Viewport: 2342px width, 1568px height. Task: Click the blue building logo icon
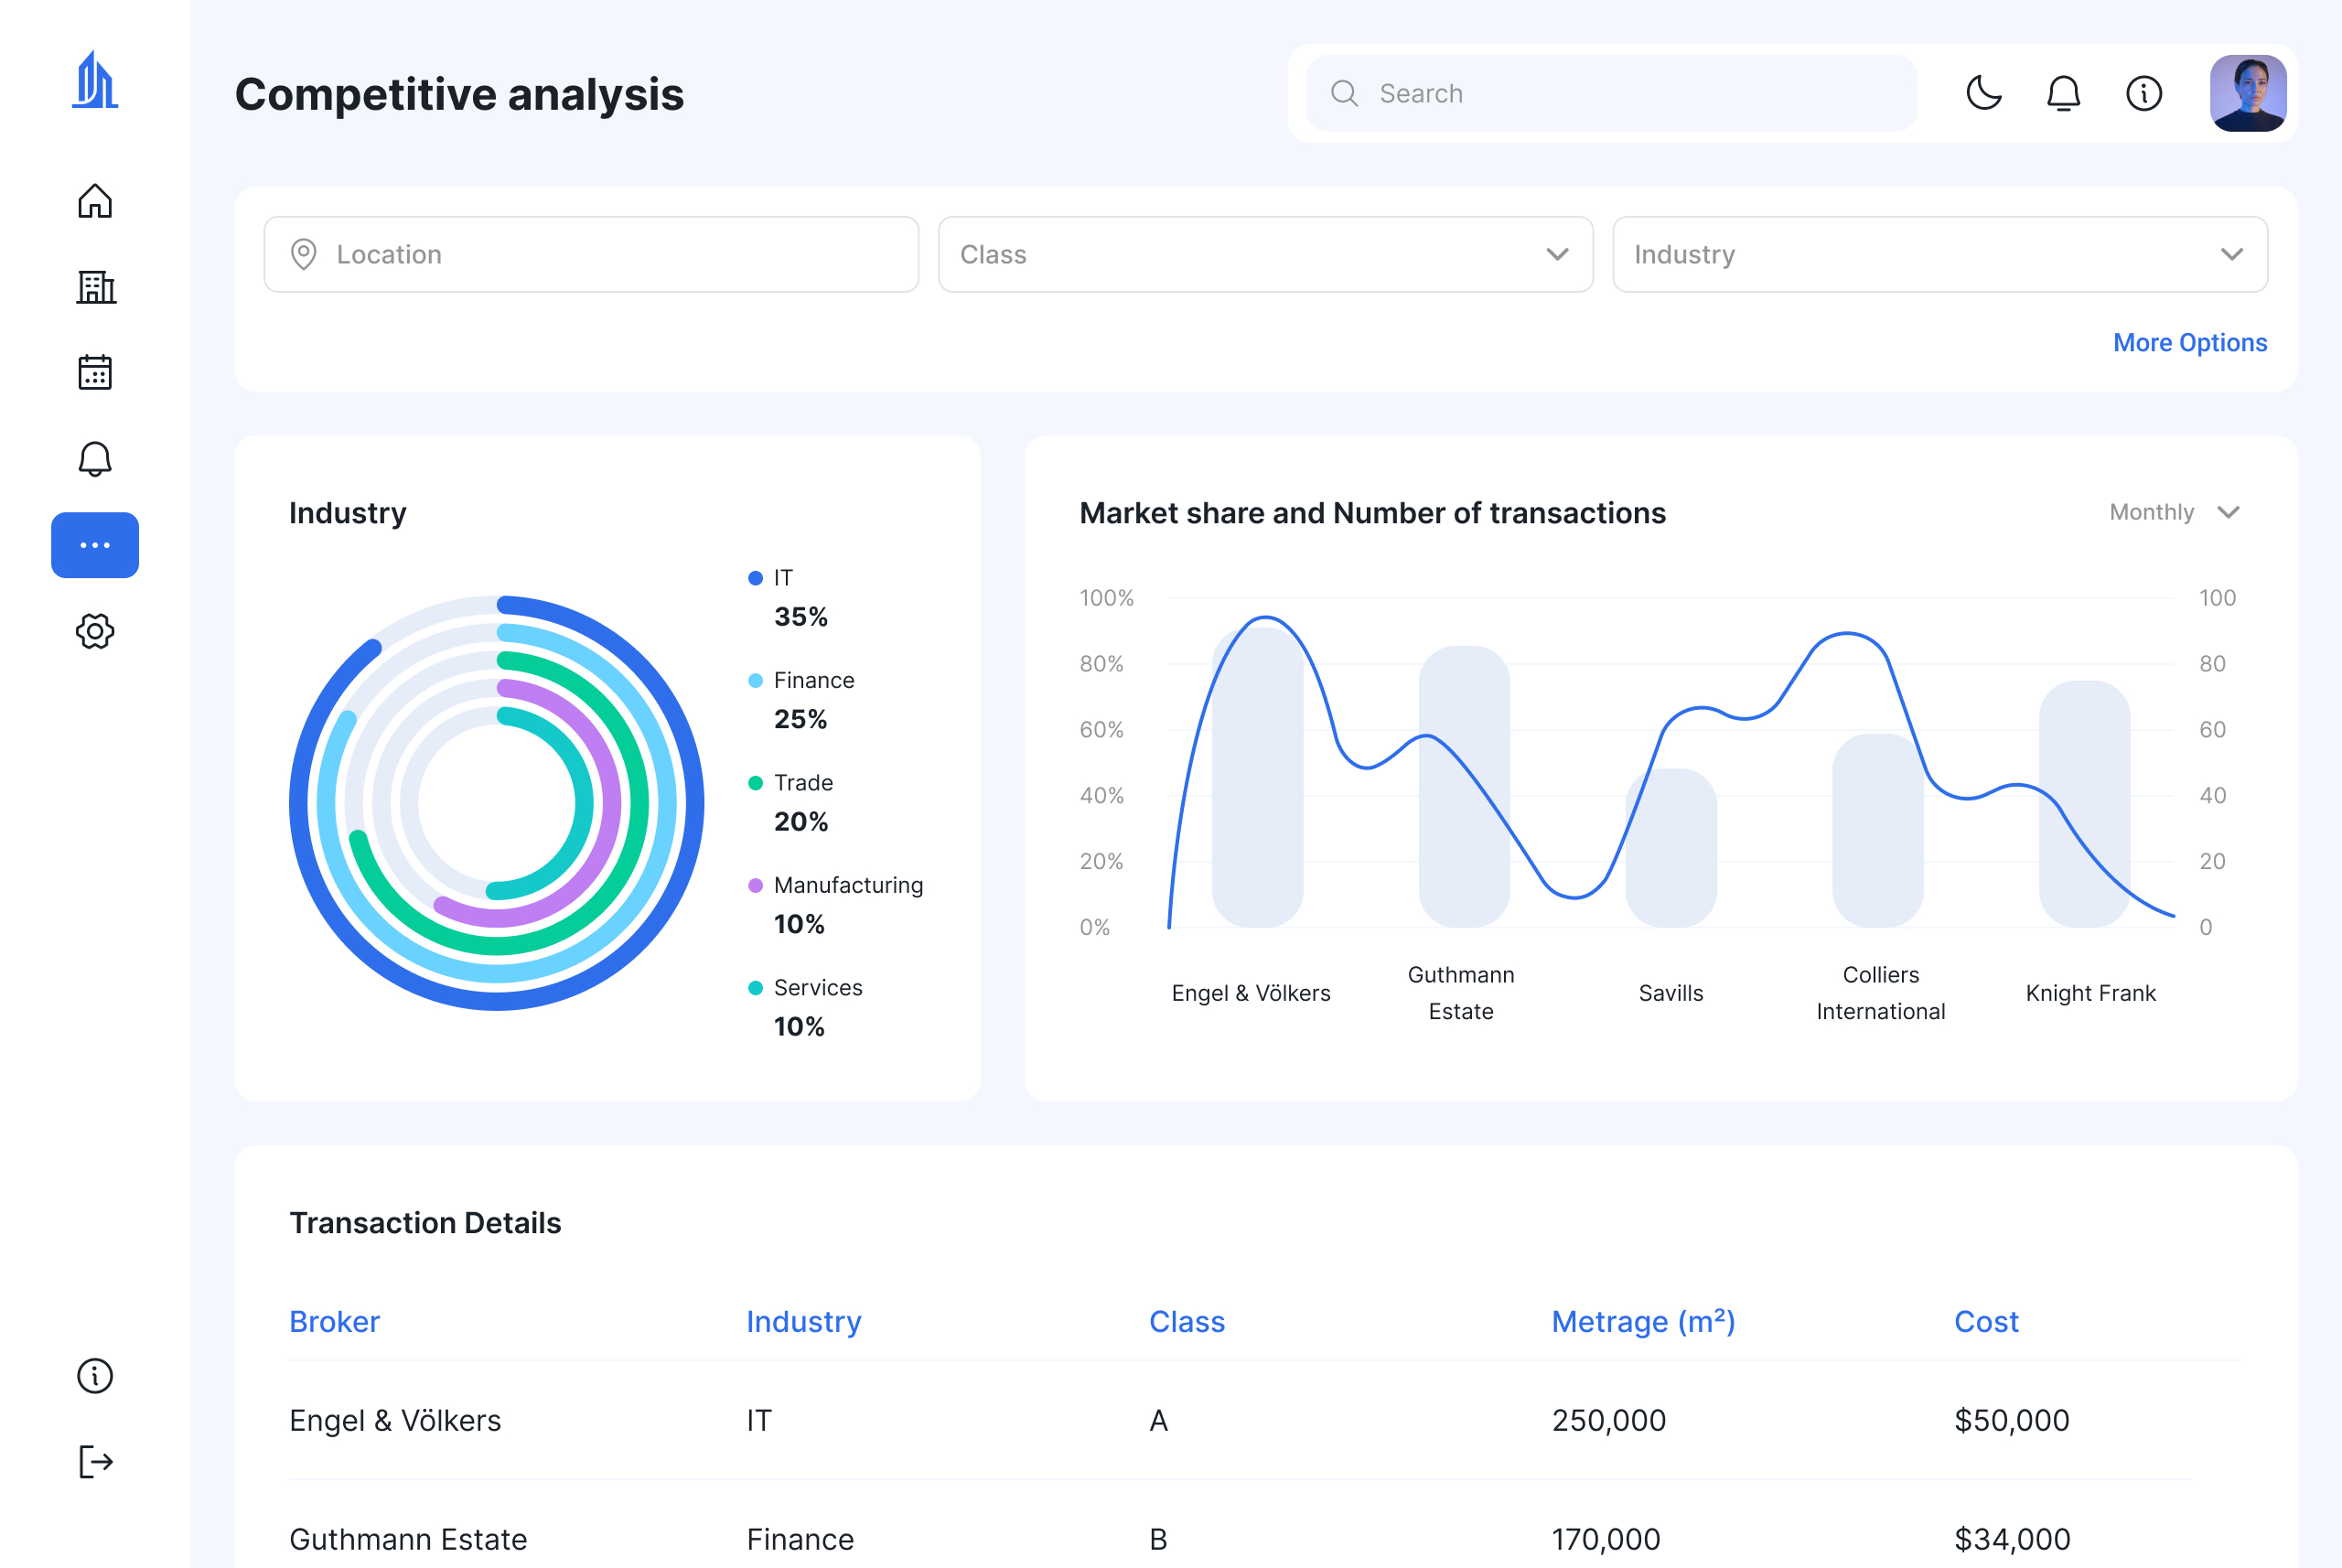point(95,80)
